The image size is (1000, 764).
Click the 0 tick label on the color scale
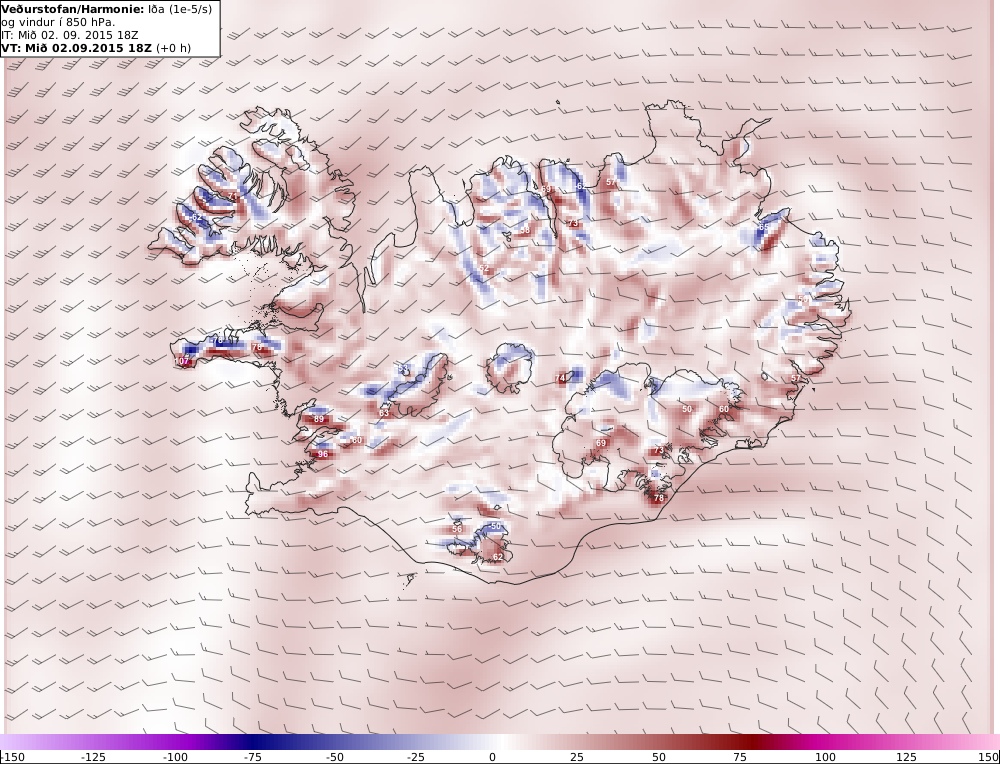pyautogui.click(x=492, y=758)
